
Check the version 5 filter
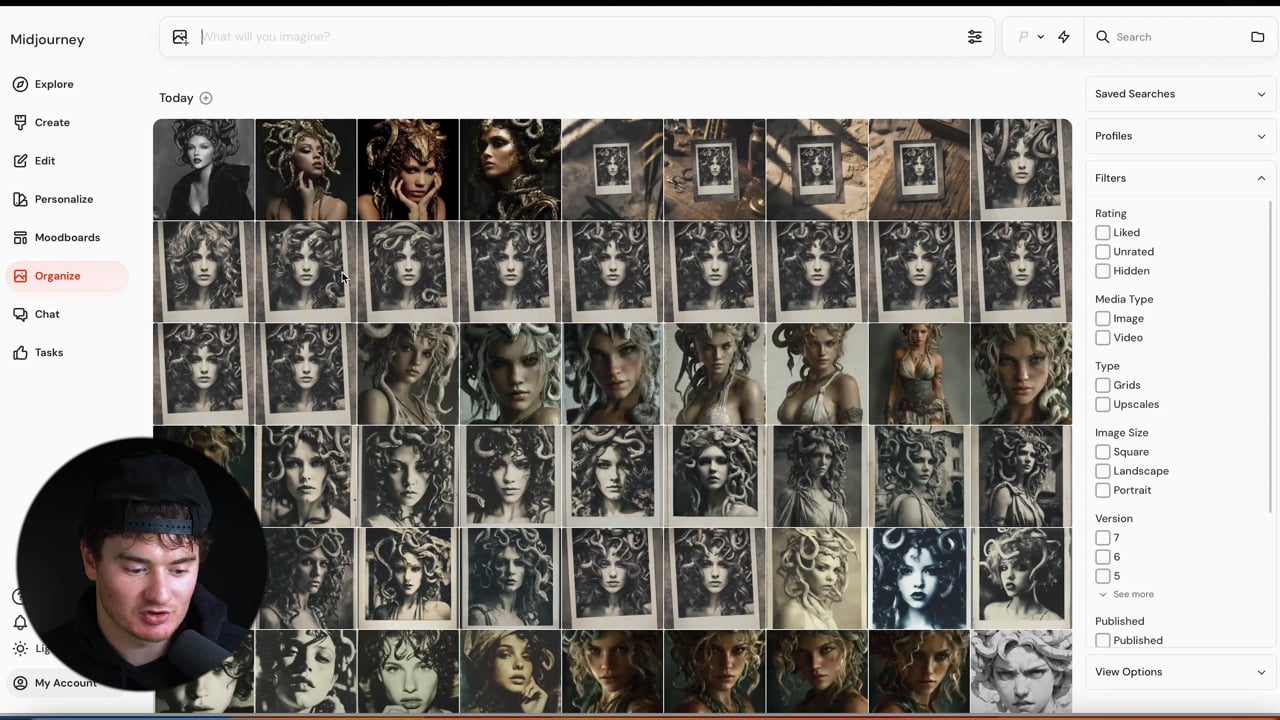[1102, 576]
